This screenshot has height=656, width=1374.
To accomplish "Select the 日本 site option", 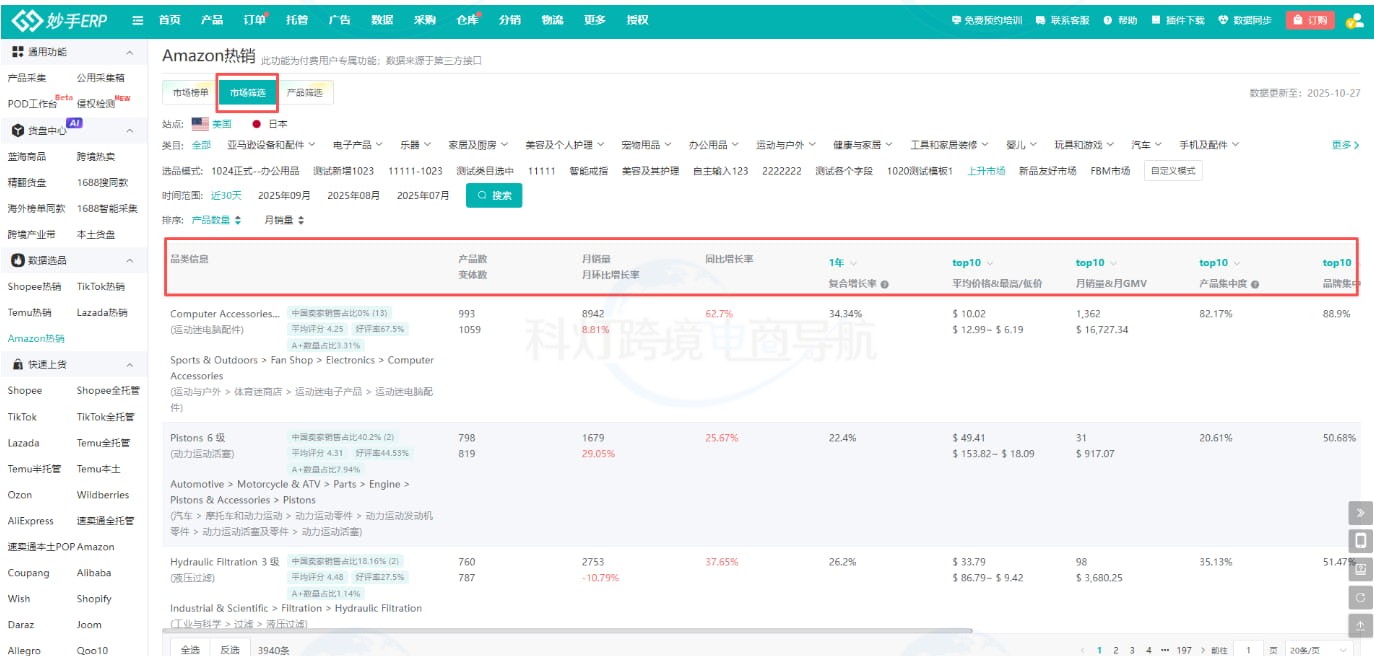I will pos(270,124).
